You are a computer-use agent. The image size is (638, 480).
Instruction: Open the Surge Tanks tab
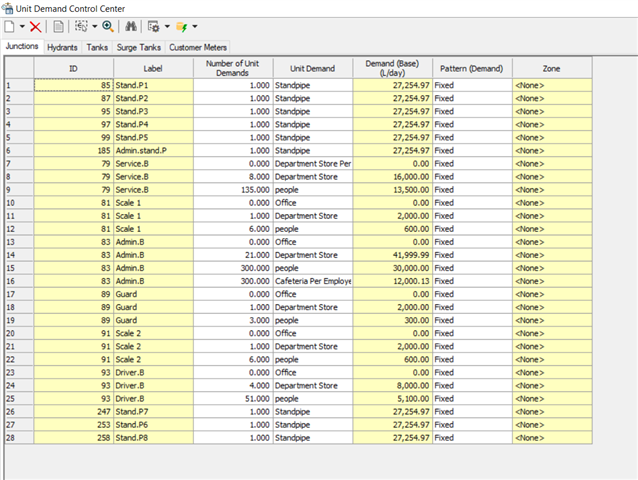(x=139, y=47)
